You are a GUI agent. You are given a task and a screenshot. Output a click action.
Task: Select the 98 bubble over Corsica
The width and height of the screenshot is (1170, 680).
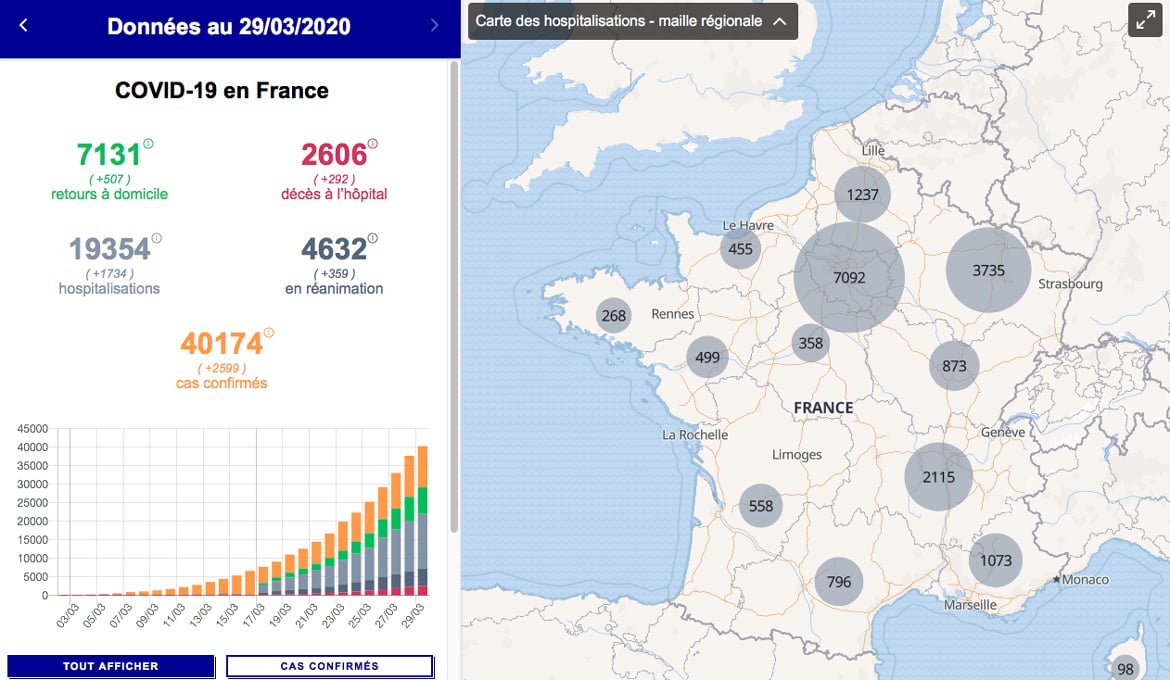click(1125, 670)
